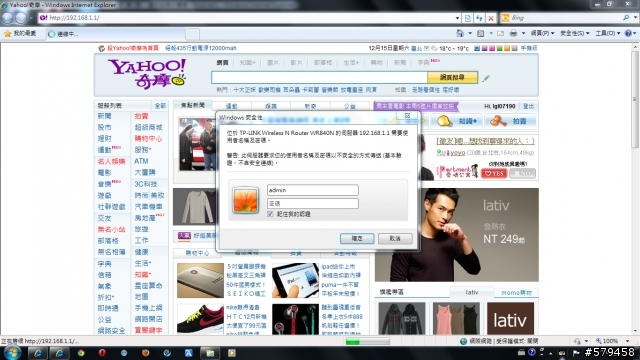Open the 手機版 link at the top right
640x360 pixels.
click(529, 48)
